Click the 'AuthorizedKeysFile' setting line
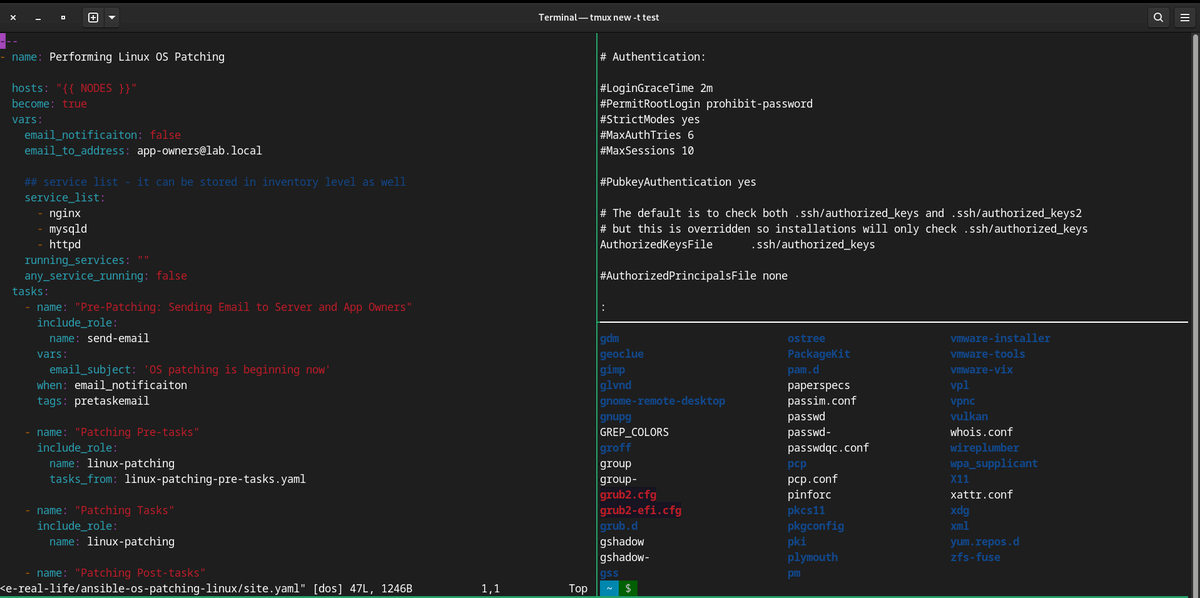 (x=738, y=244)
